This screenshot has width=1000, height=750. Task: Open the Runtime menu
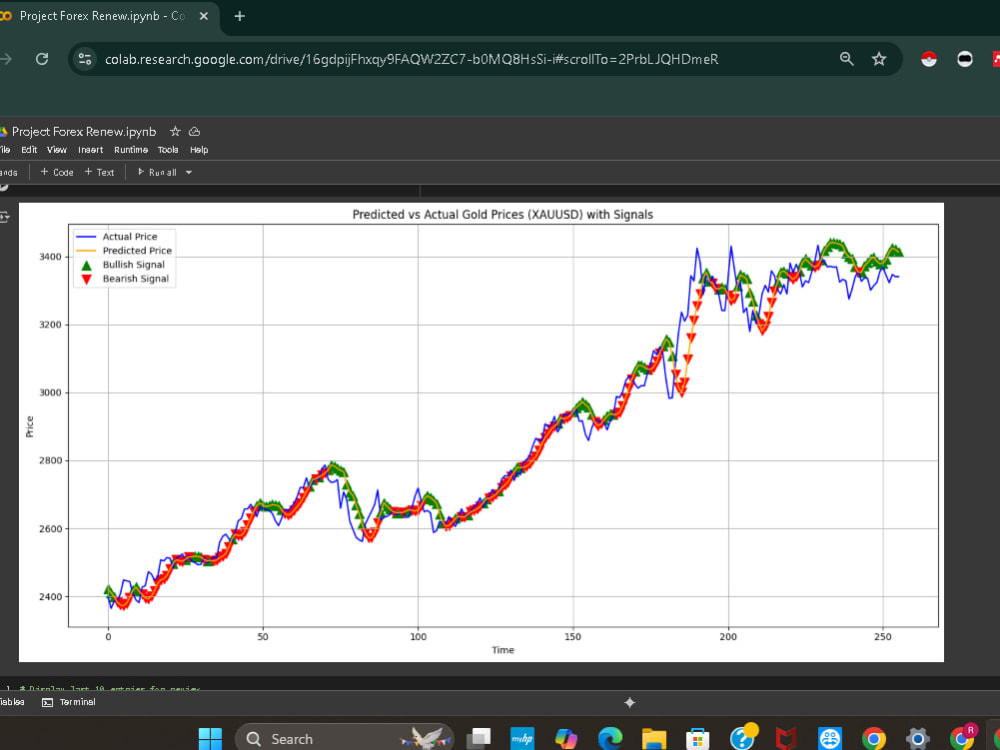pos(131,150)
